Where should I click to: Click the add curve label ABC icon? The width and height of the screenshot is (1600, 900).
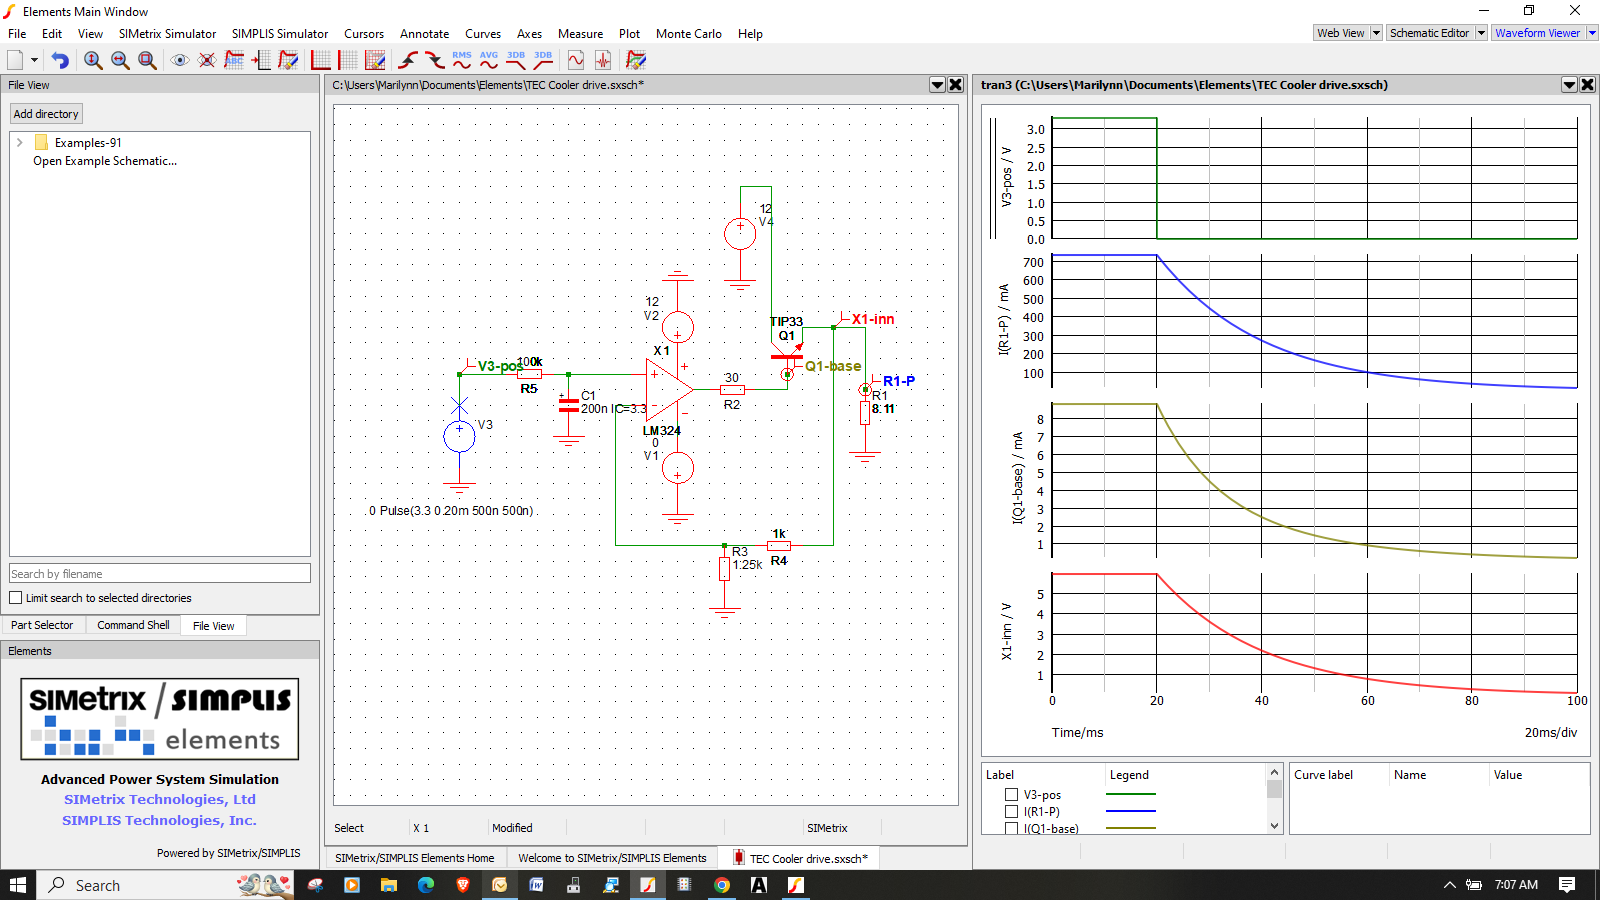tap(234, 60)
